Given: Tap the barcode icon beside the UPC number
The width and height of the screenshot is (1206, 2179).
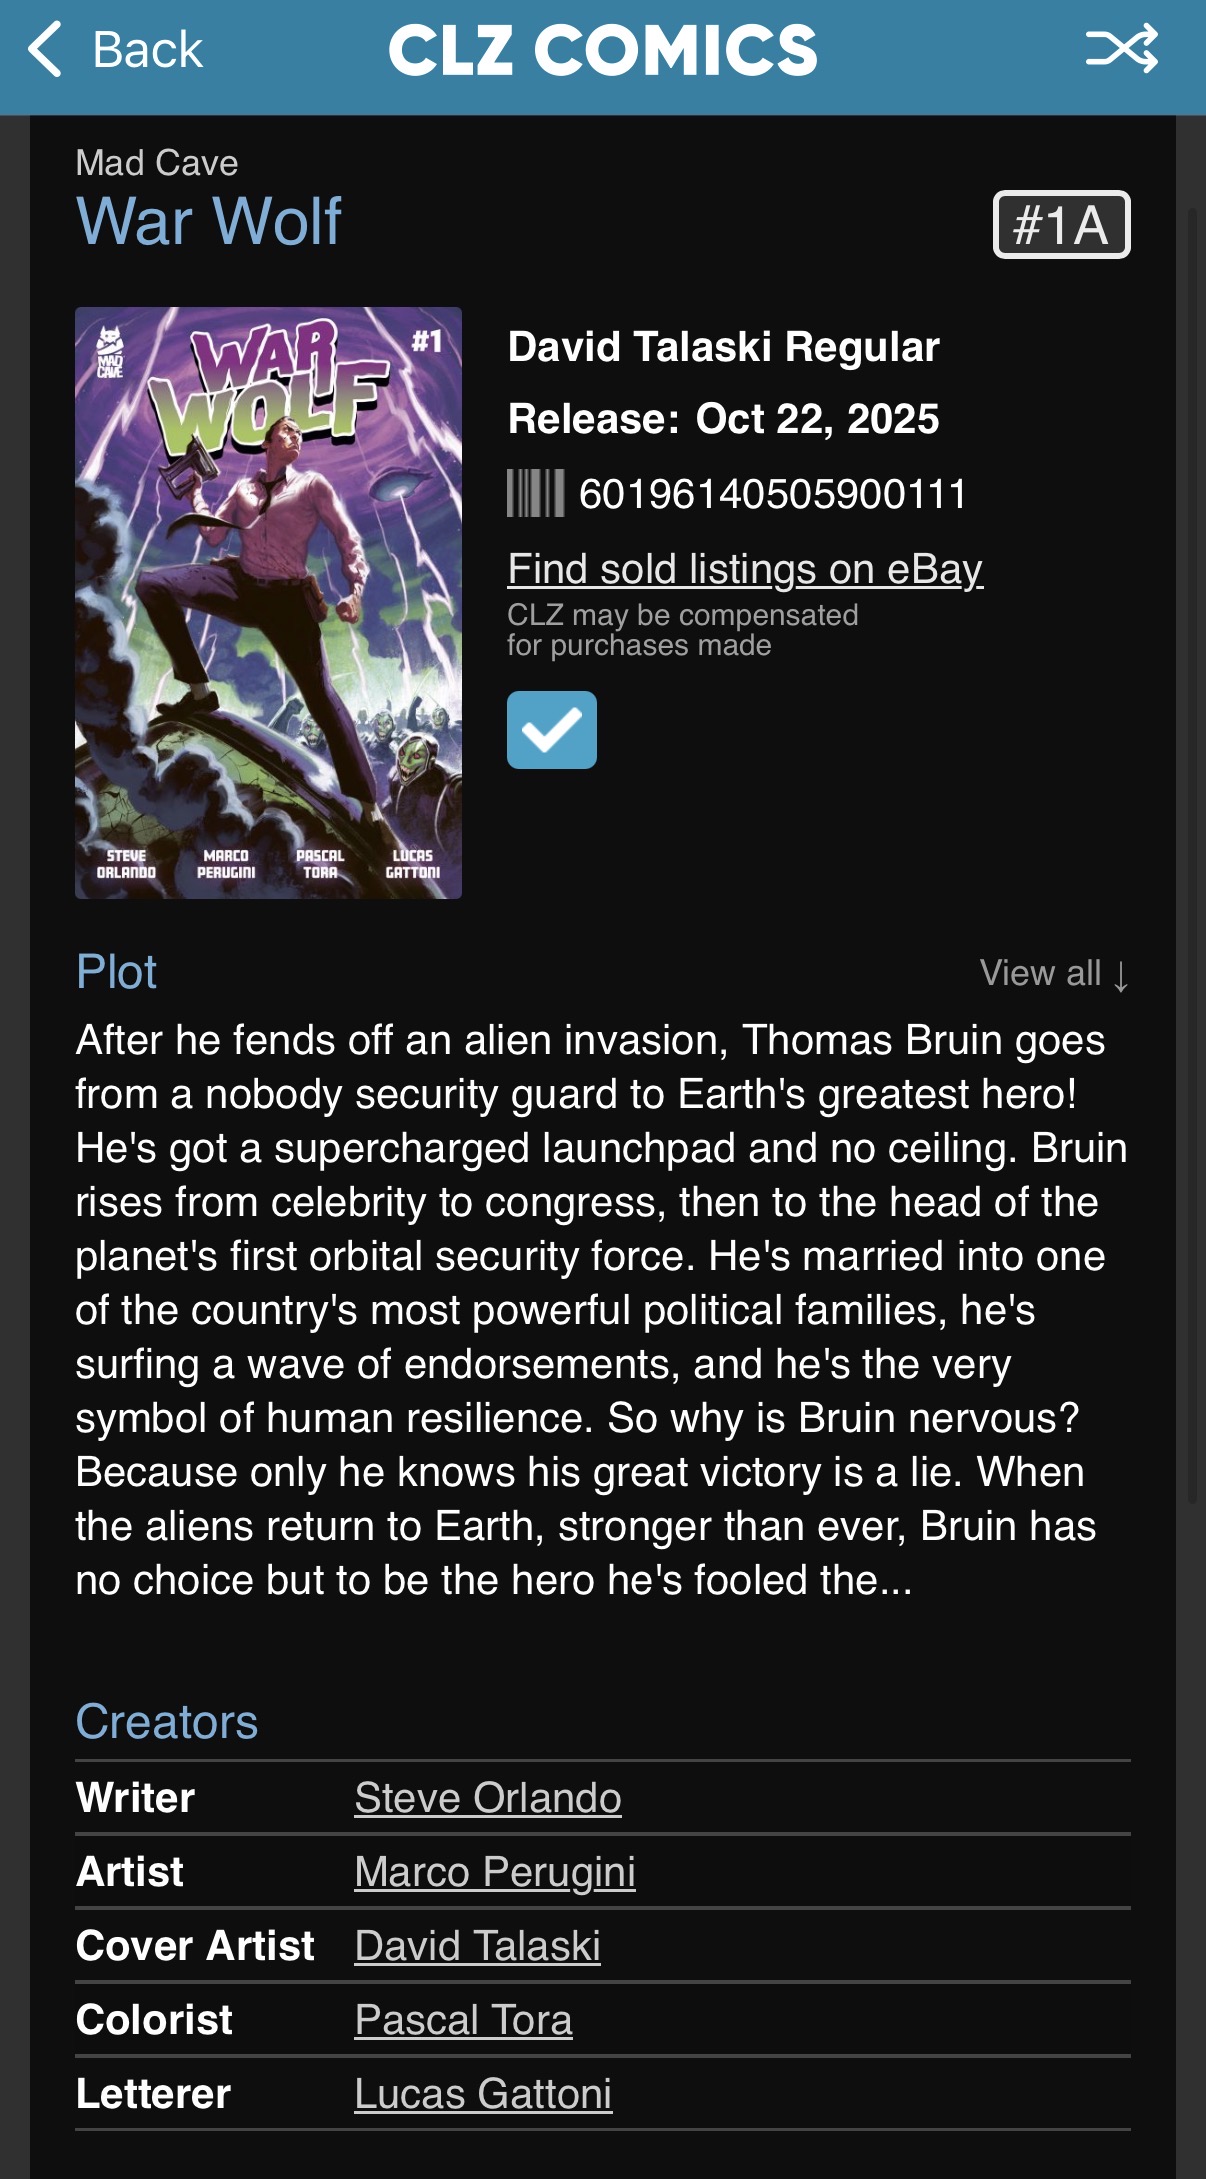Looking at the screenshot, I should (535, 494).
